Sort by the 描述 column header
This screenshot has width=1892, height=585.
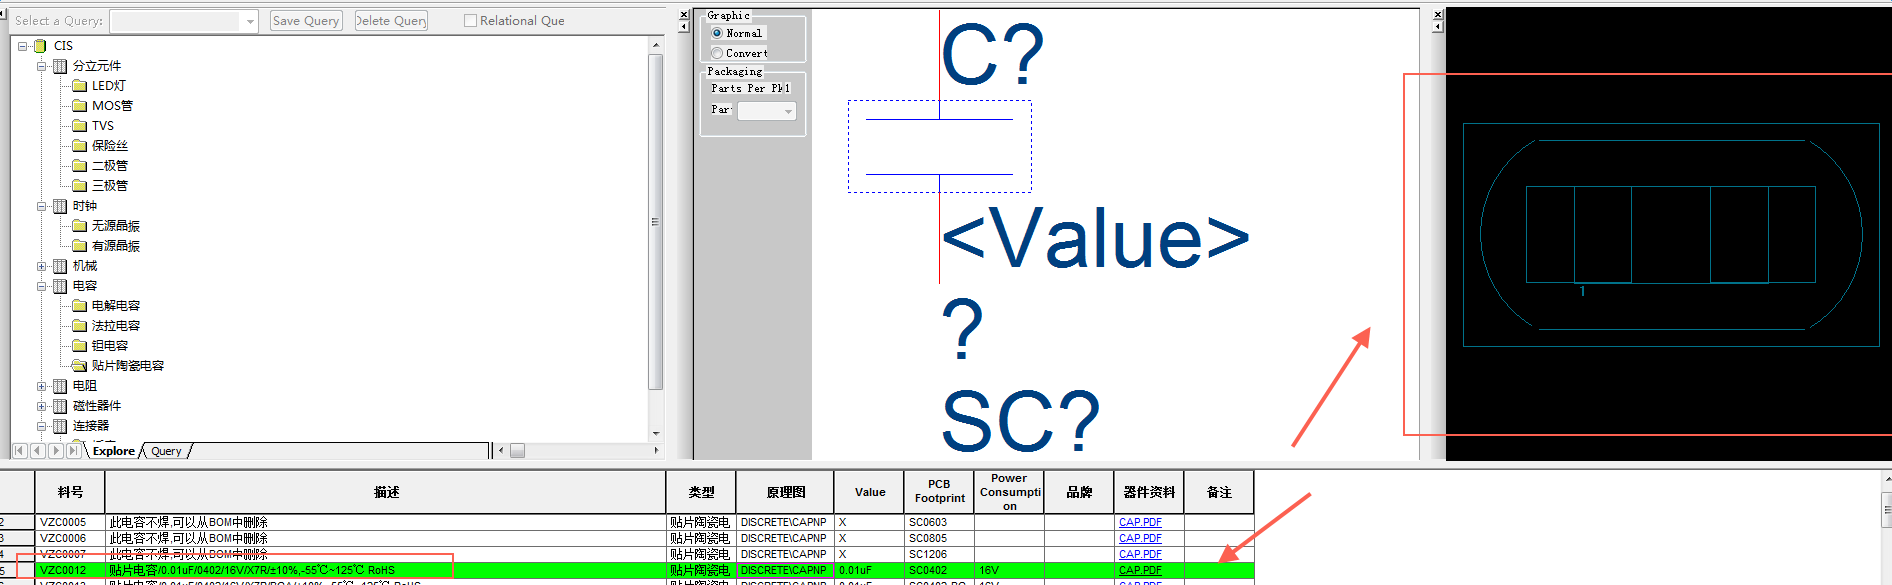pos(386,492)
